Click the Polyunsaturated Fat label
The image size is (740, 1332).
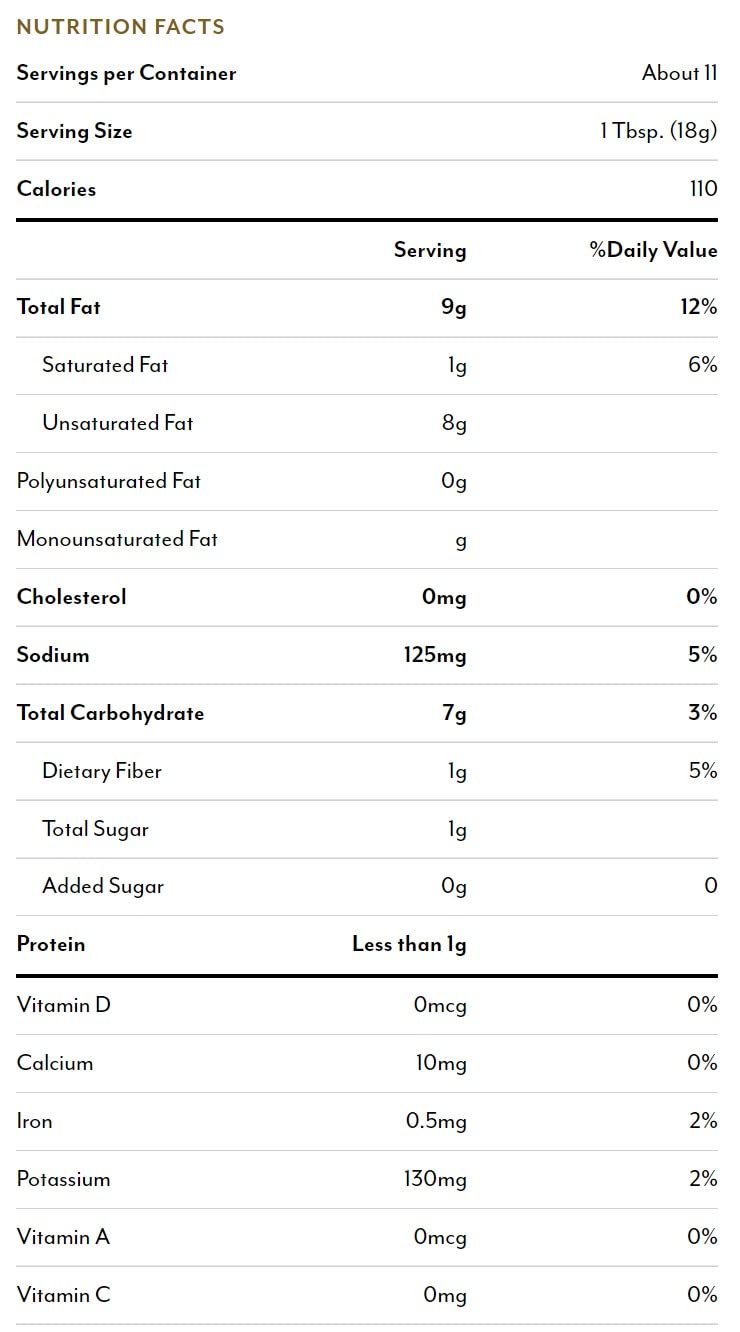(x=109, y=481)
